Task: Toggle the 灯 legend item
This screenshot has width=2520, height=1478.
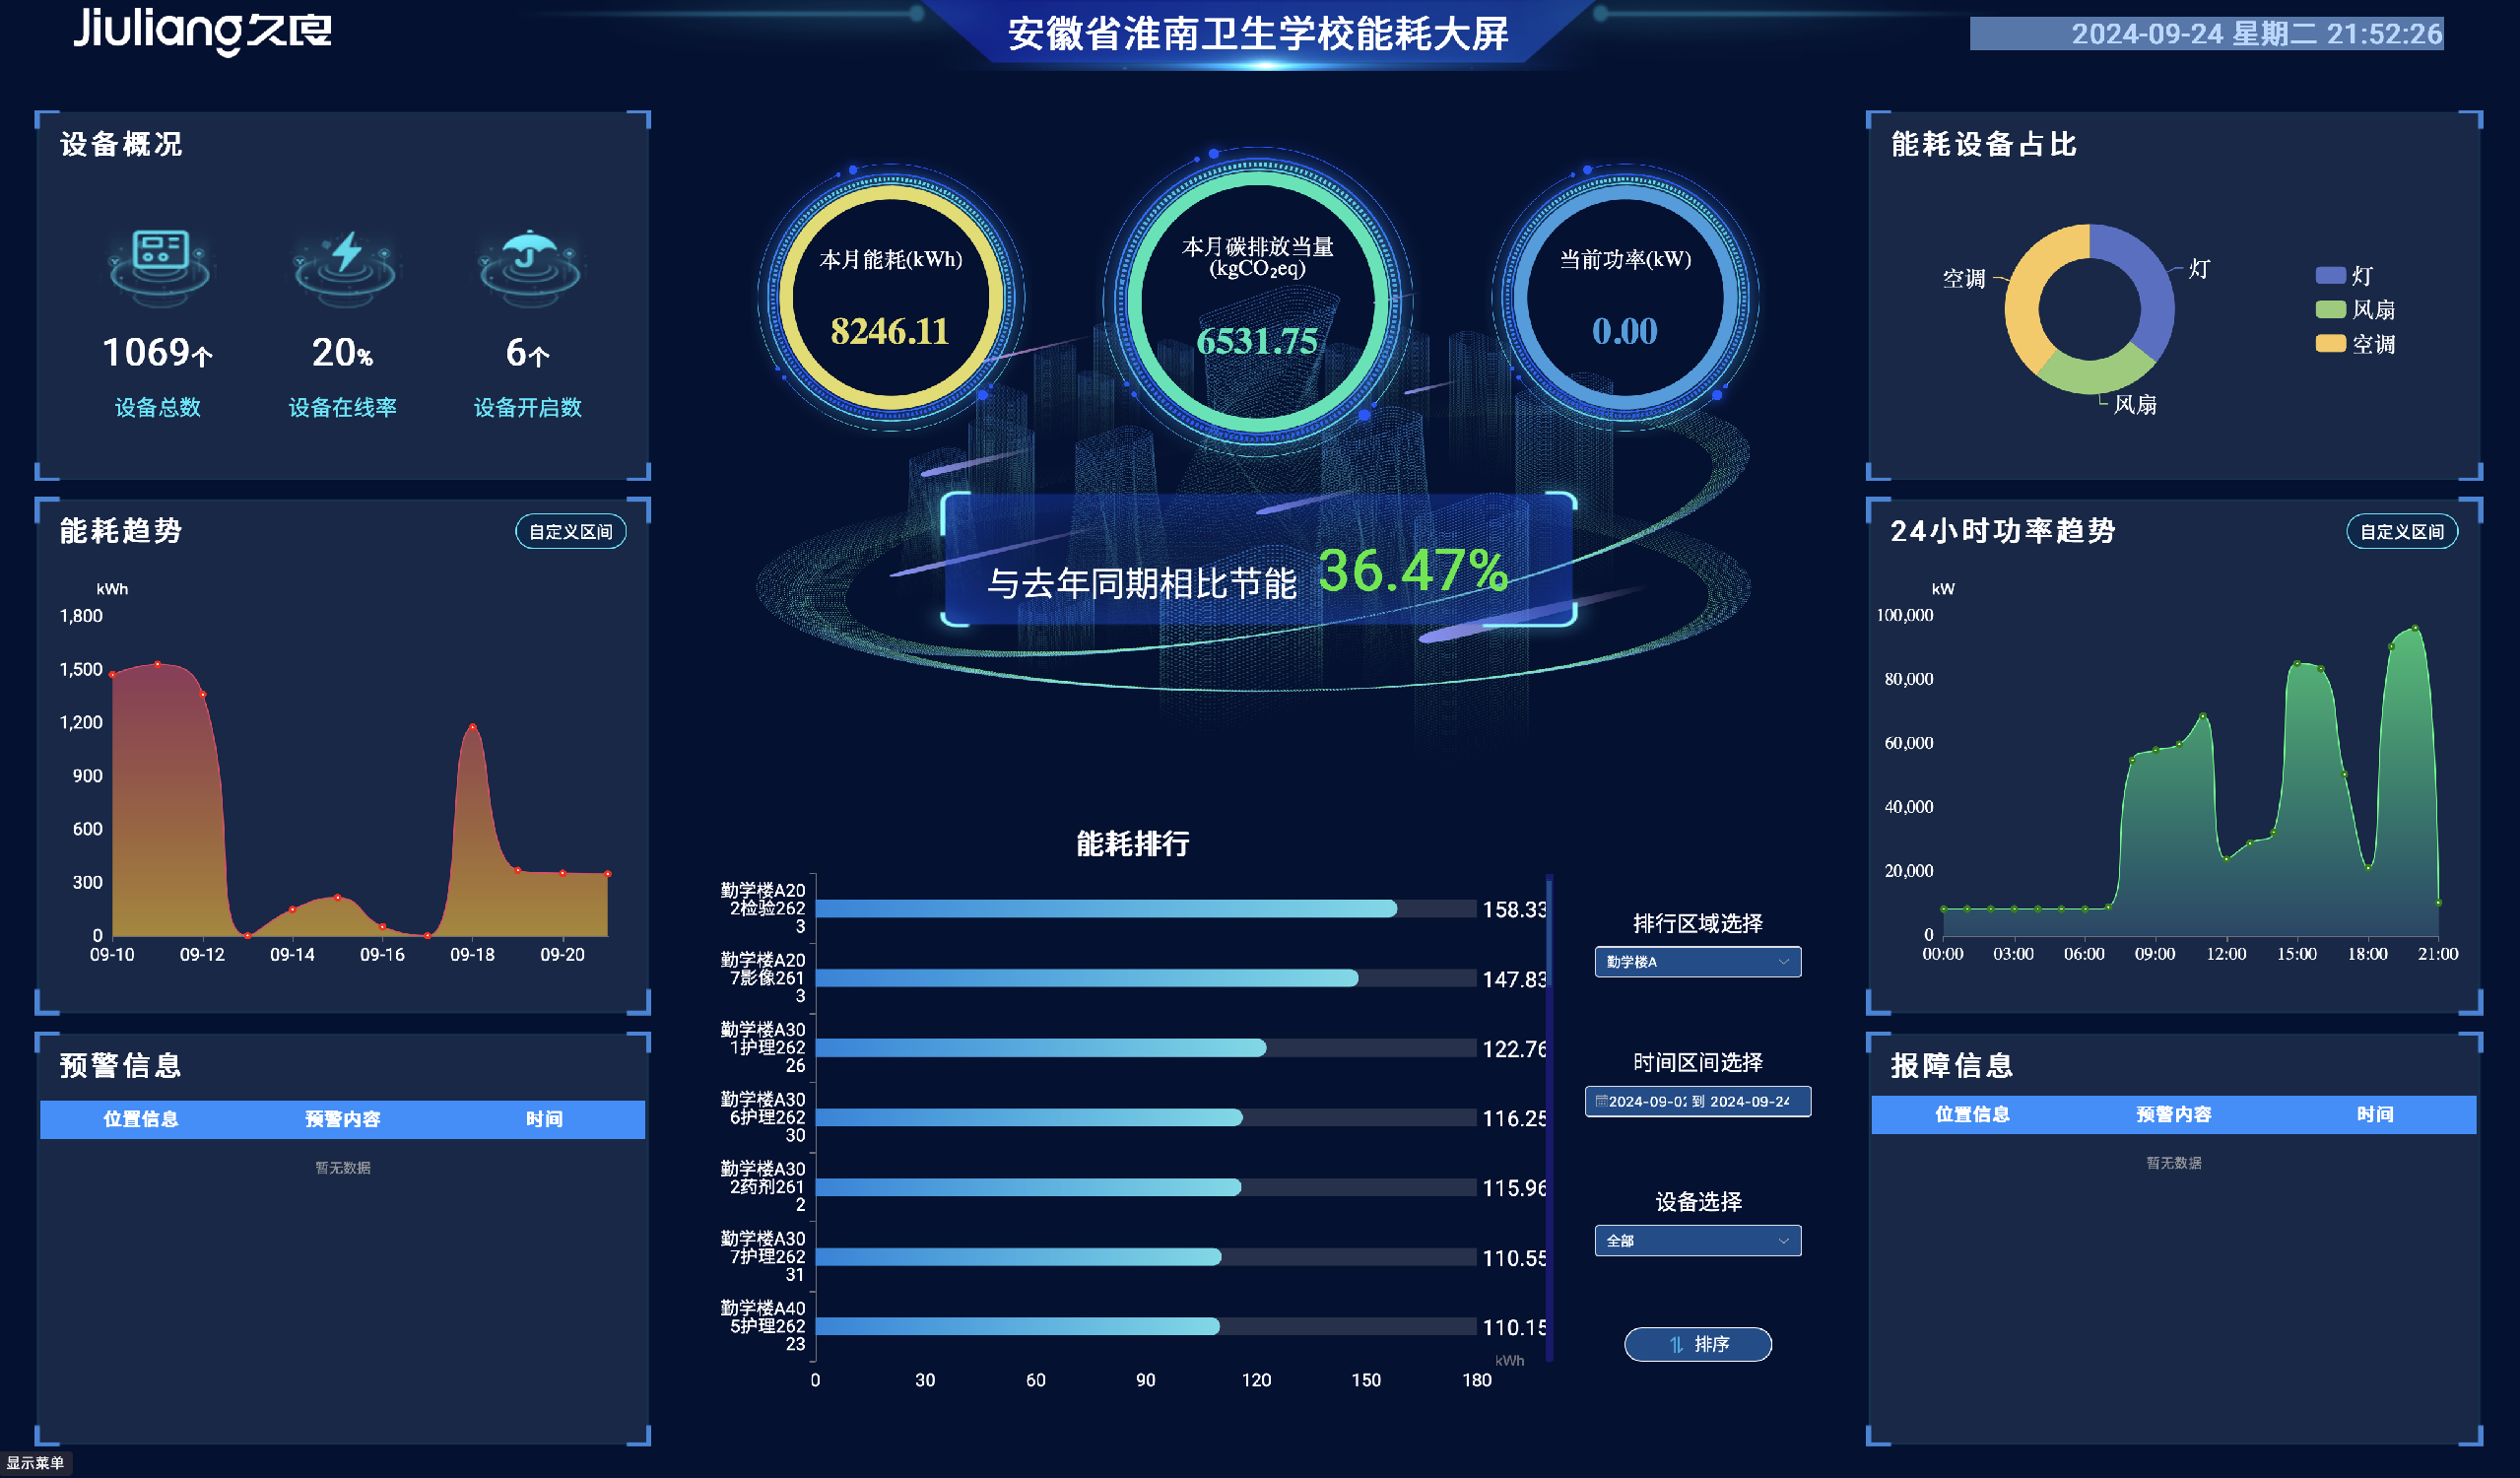Action: pos(2343,275)
